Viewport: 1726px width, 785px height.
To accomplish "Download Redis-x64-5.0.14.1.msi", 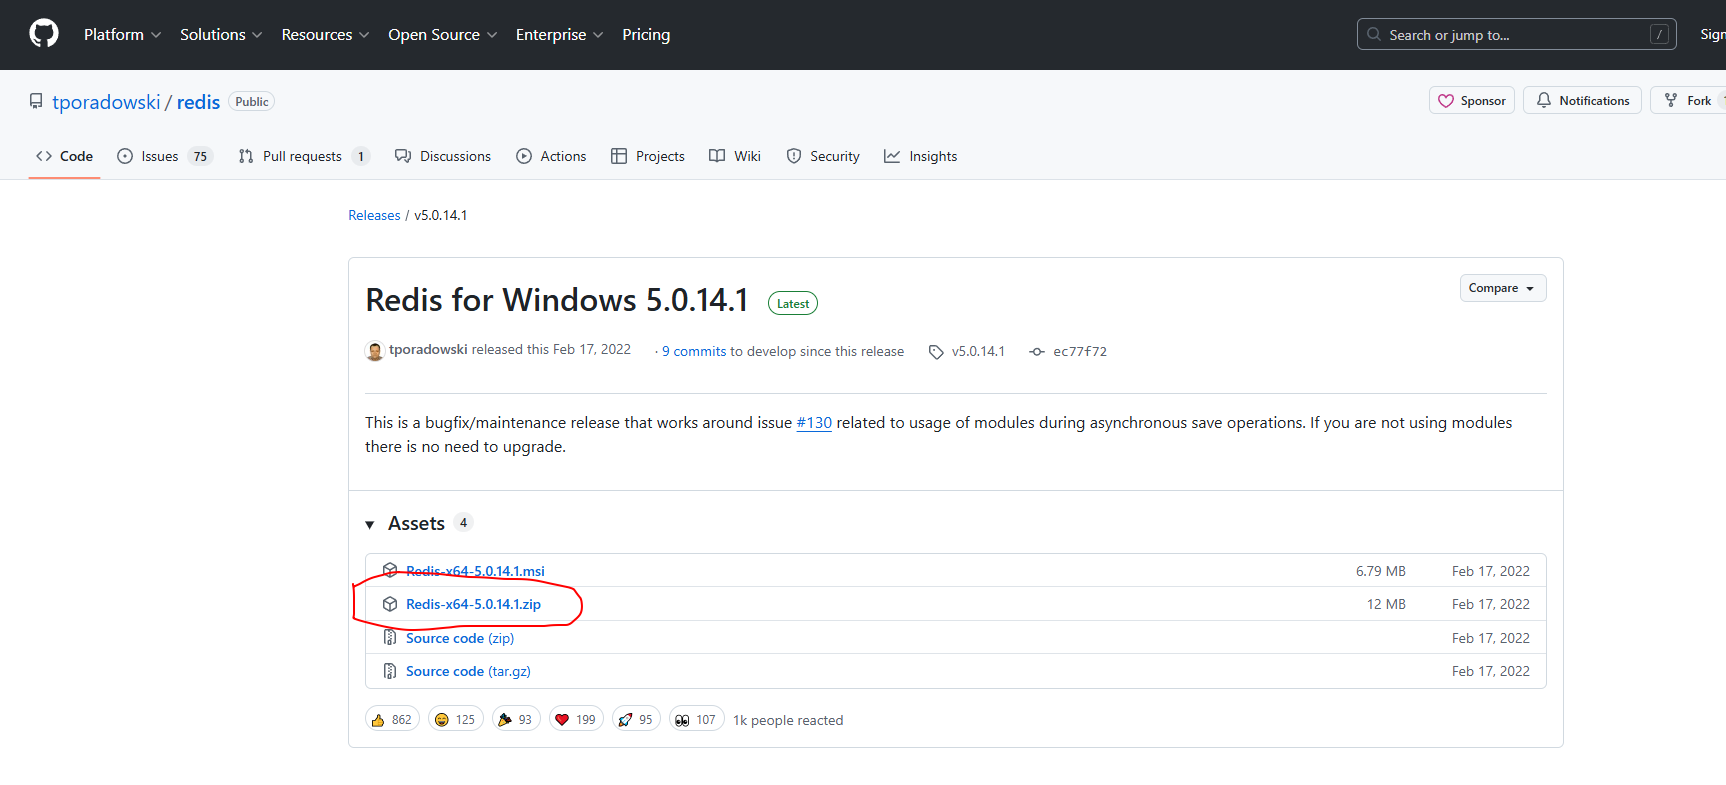I will [475, 571].
